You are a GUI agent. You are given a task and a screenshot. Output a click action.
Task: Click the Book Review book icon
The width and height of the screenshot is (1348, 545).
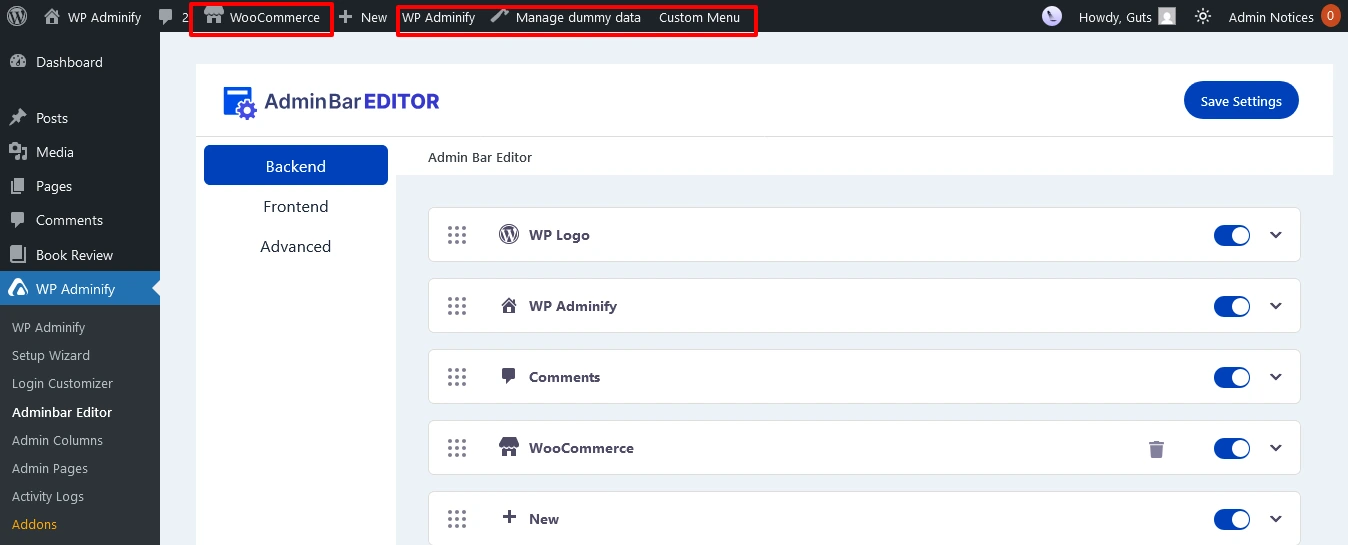[18, 254]
